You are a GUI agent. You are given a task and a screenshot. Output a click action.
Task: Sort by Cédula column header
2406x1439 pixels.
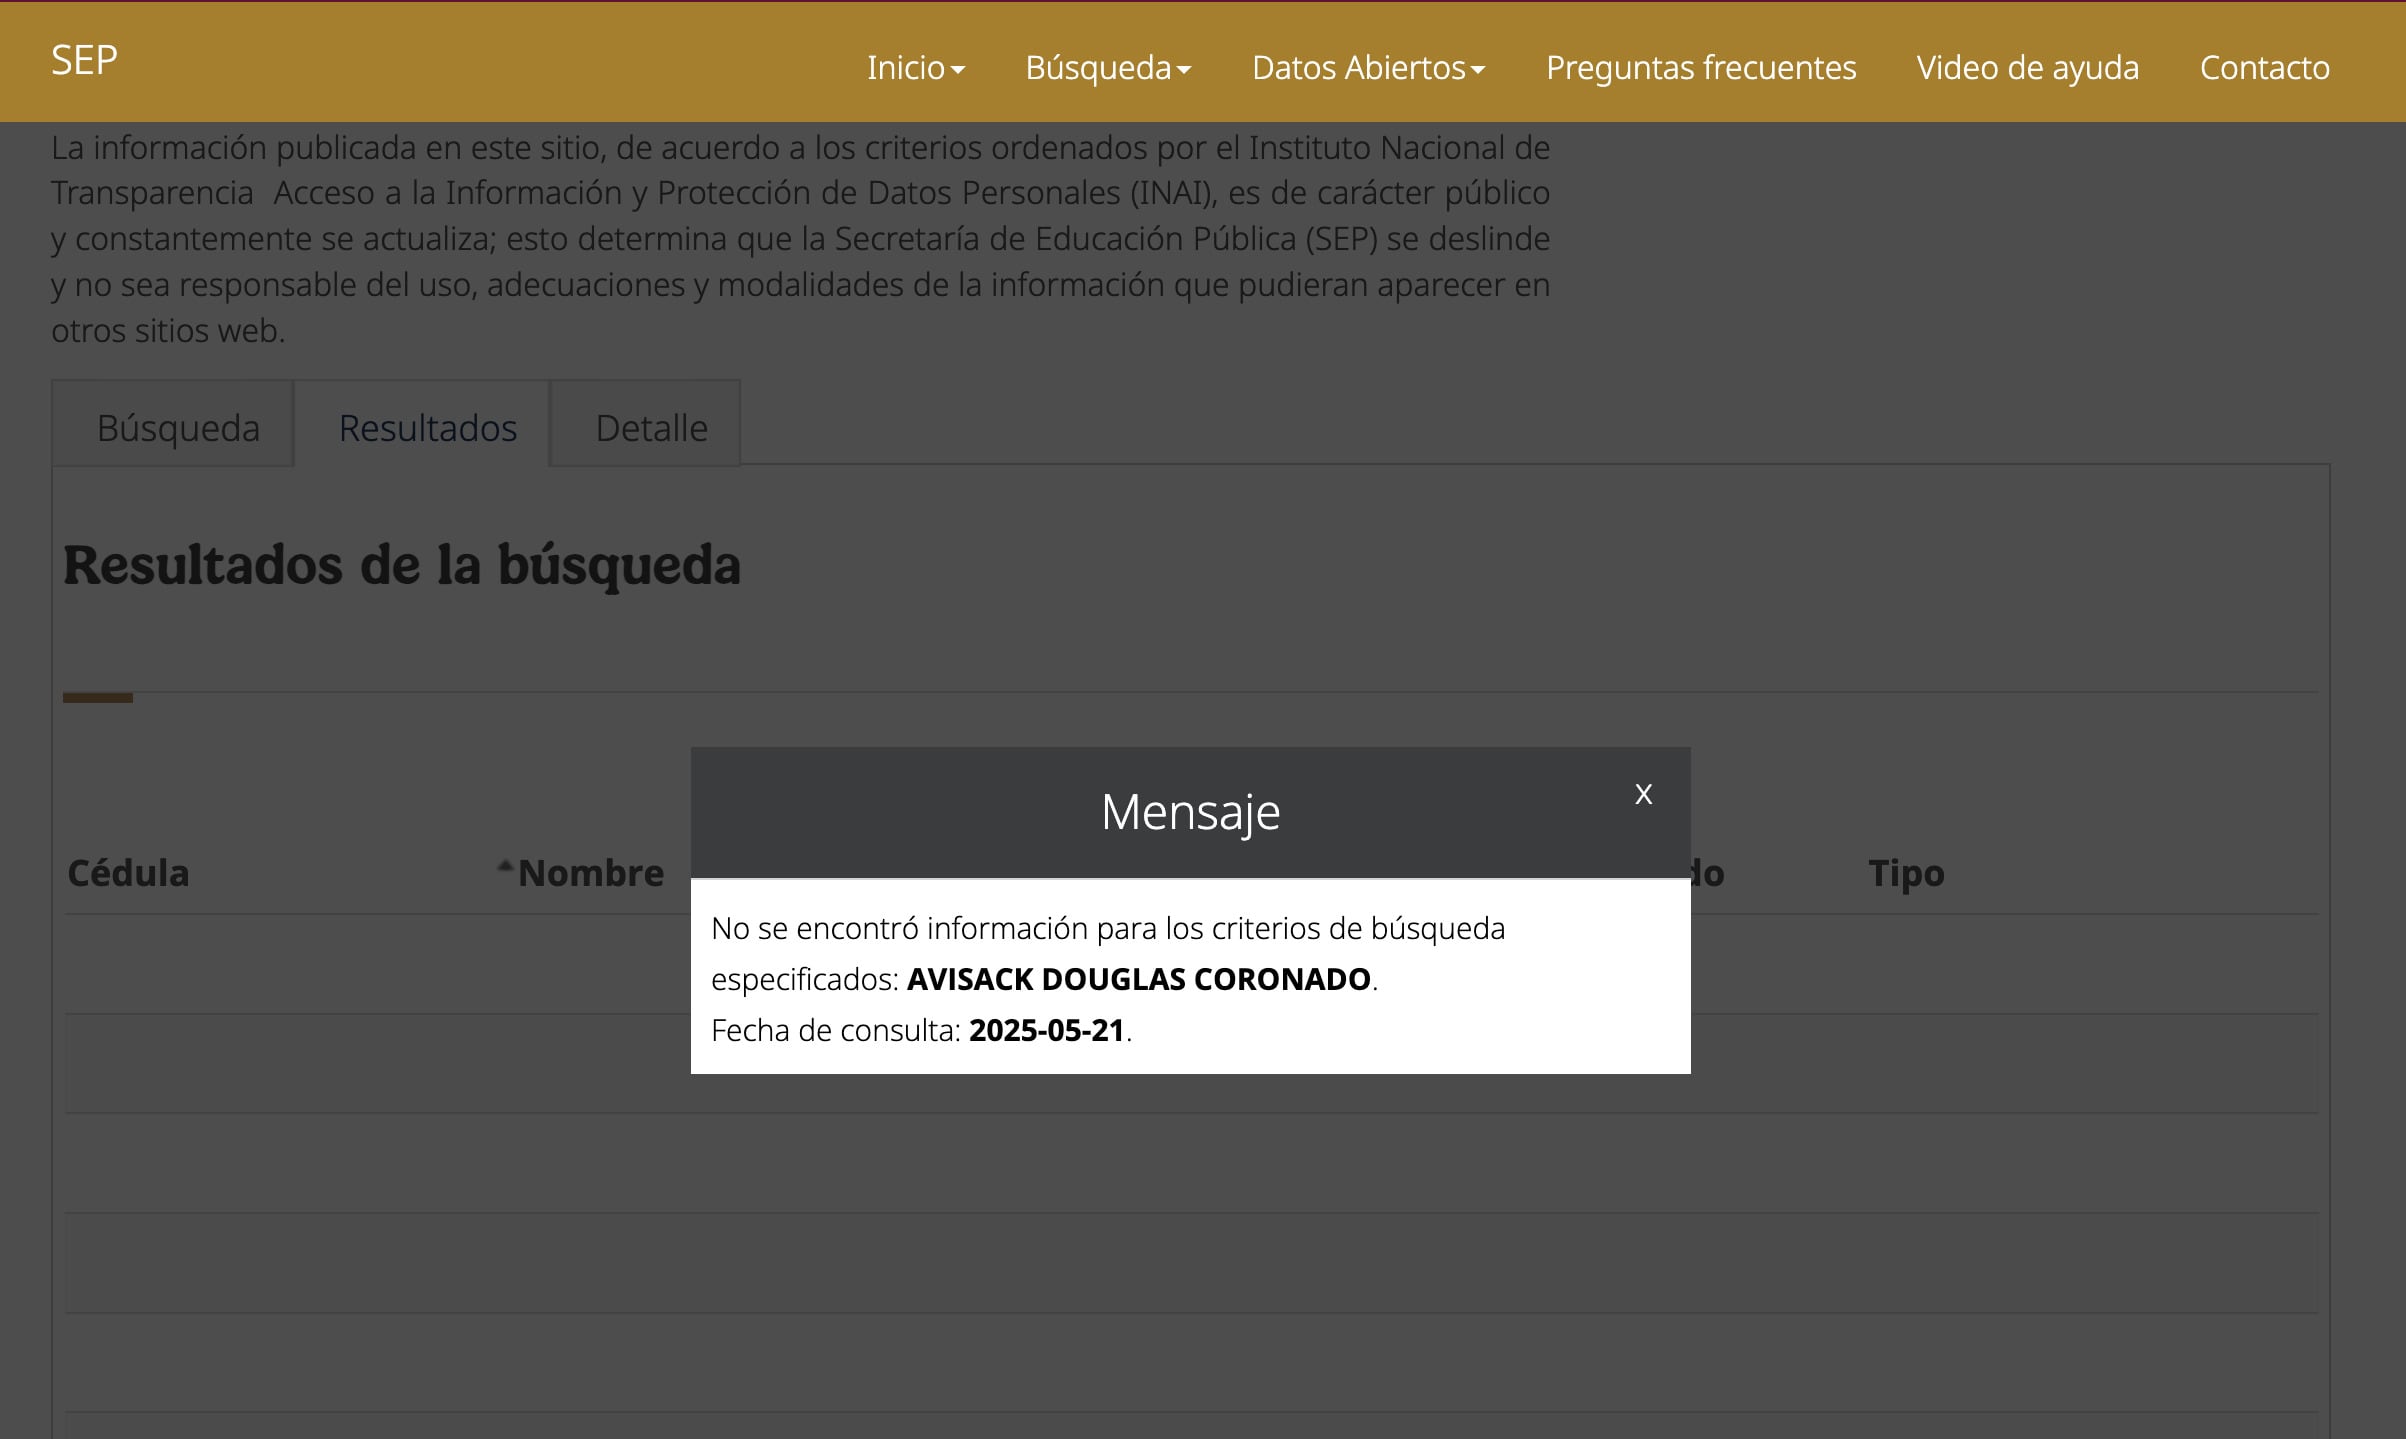click(128, 873)
